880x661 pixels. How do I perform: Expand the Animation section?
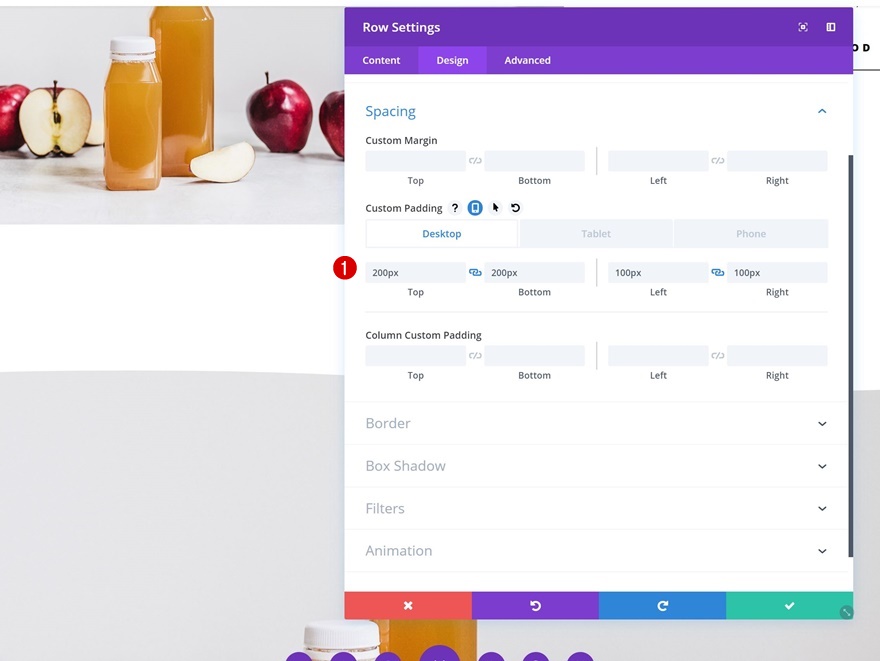pyautogui.click(x=596, y=551)
